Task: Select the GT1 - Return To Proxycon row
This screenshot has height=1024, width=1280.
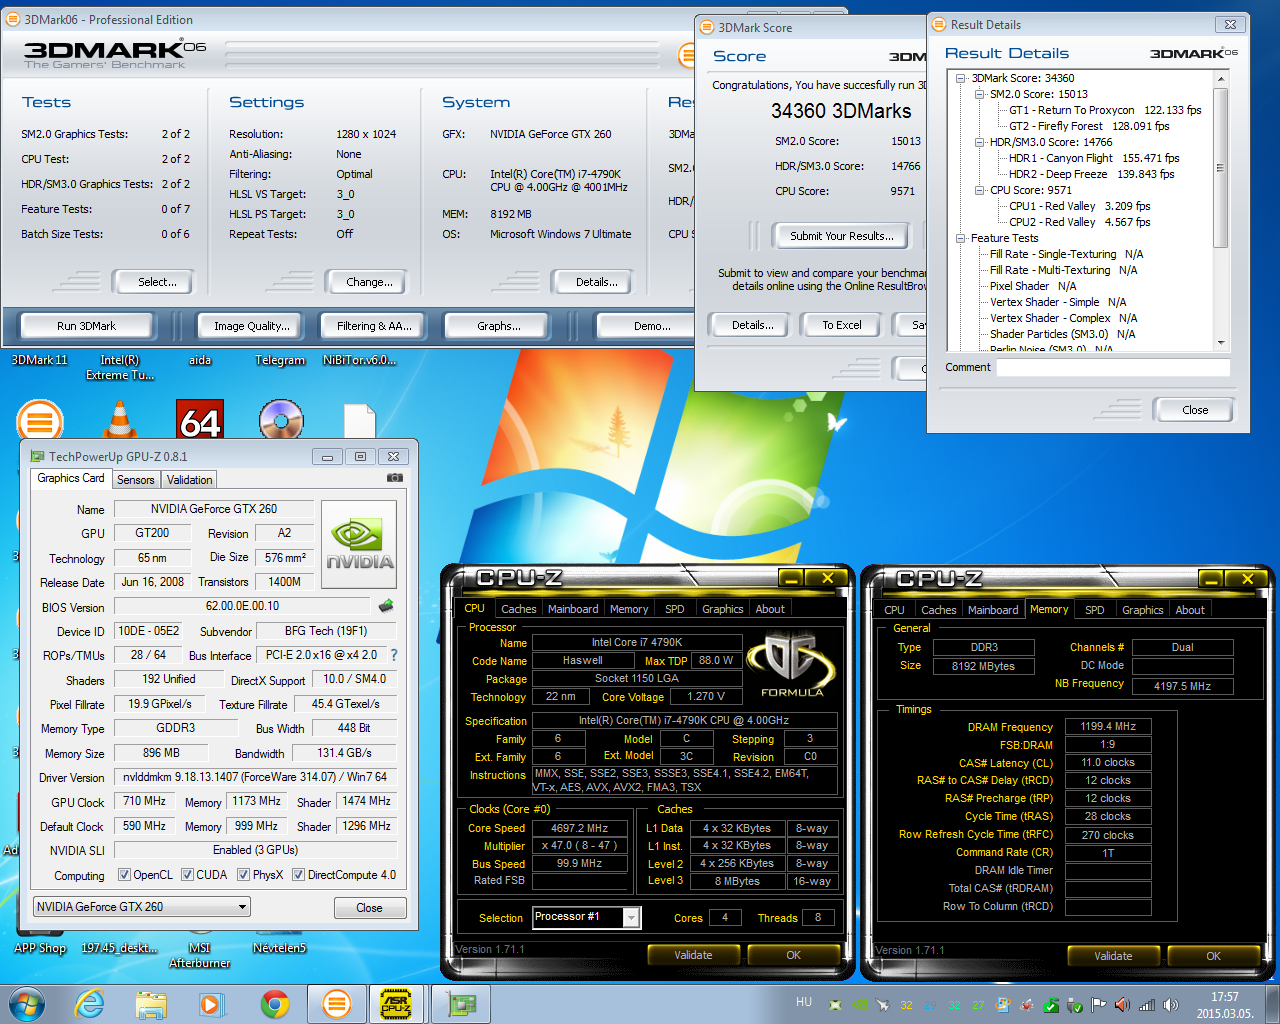Action: [1105, 110]
